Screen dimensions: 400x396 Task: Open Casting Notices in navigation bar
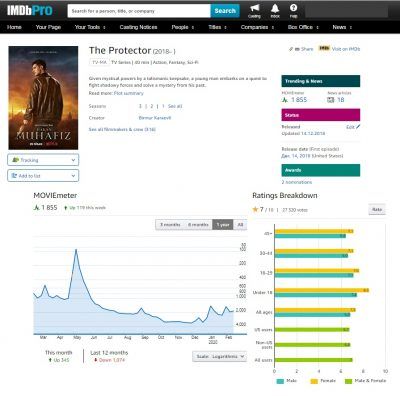(x=138, y=27)
